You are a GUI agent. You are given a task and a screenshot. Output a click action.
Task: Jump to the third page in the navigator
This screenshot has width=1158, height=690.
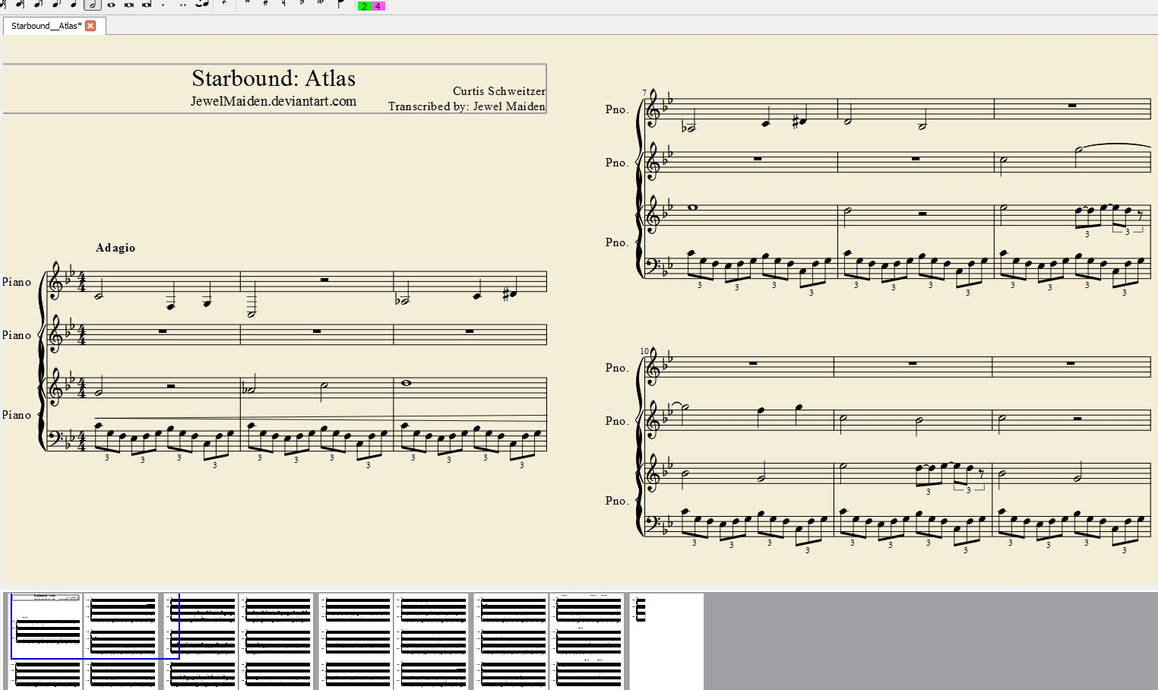[x=202, y=641]
